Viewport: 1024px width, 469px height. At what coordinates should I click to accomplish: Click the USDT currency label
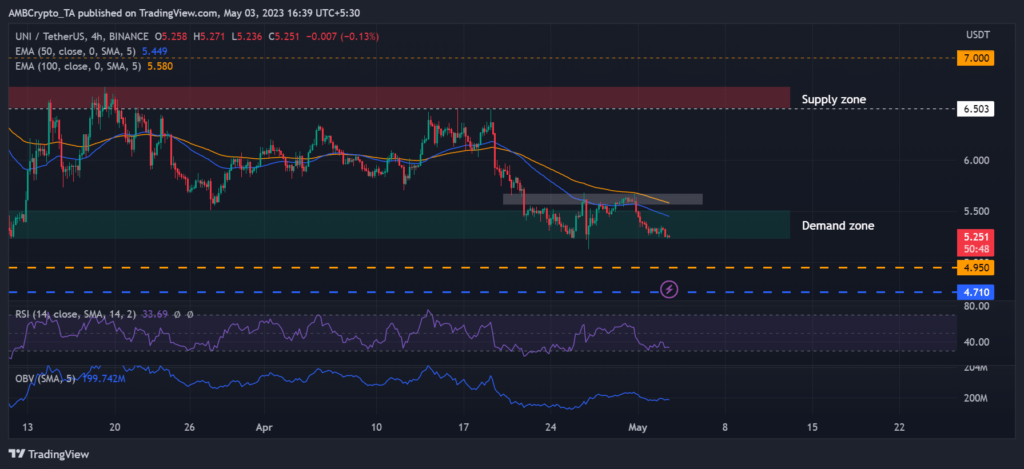coord(976,33)
